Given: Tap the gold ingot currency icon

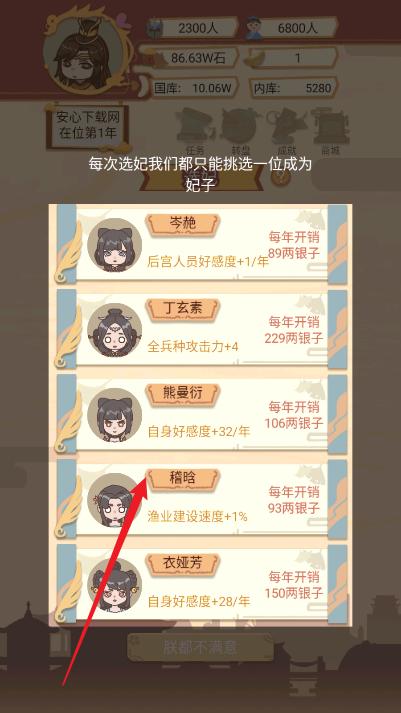Looking at the screenshot, I should 257,59.
